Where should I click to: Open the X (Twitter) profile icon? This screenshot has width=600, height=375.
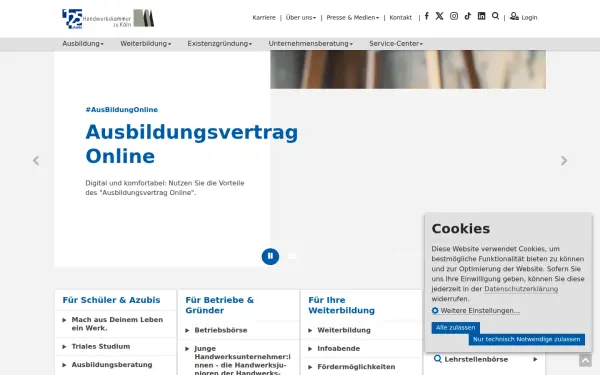[x=439, y=16]
